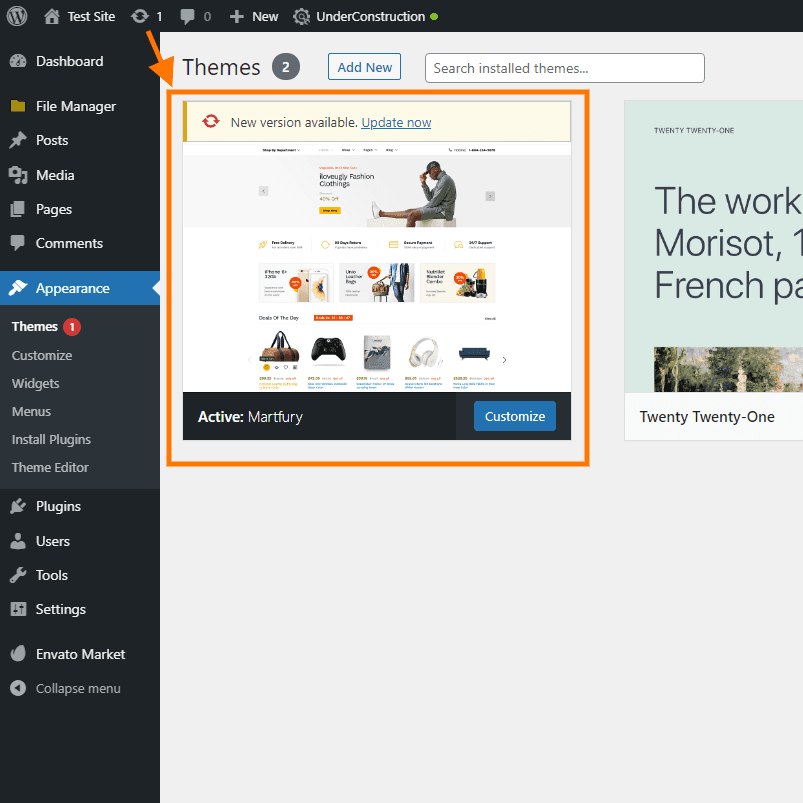
Task: Open the comments bubble icon in admin bar
Action: [x=187, y=16]
